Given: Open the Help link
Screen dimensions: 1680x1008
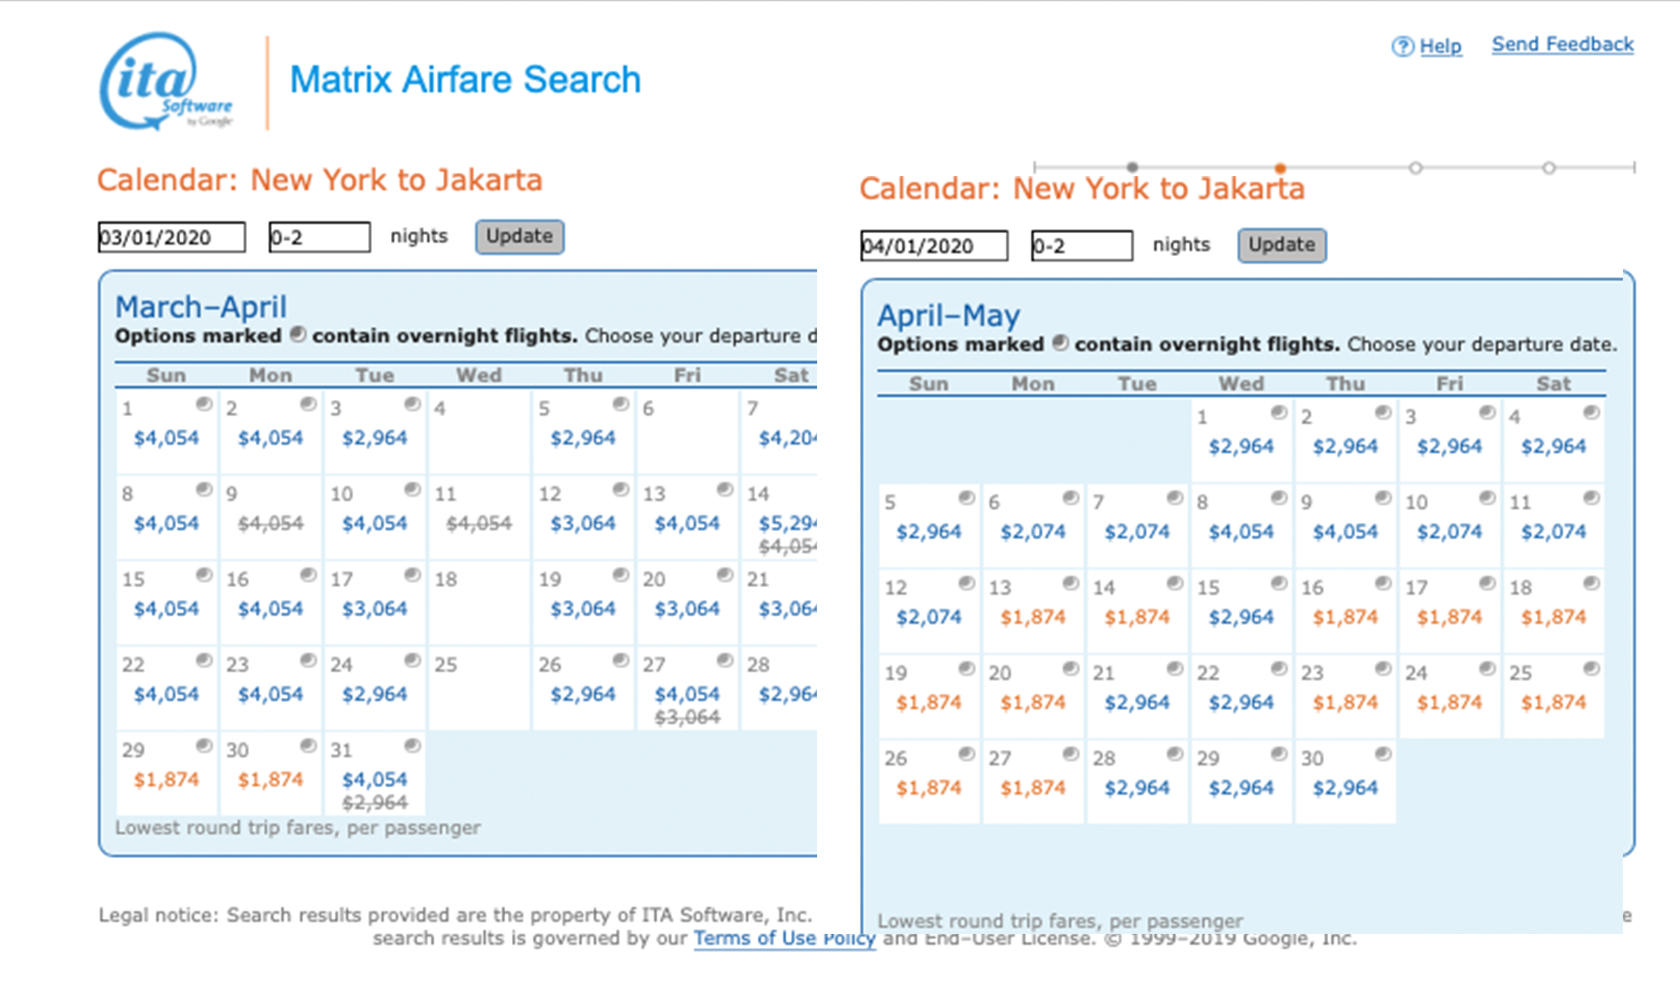Looking at the screenshot, I should pyautogui.click(x=1440, y=46).
